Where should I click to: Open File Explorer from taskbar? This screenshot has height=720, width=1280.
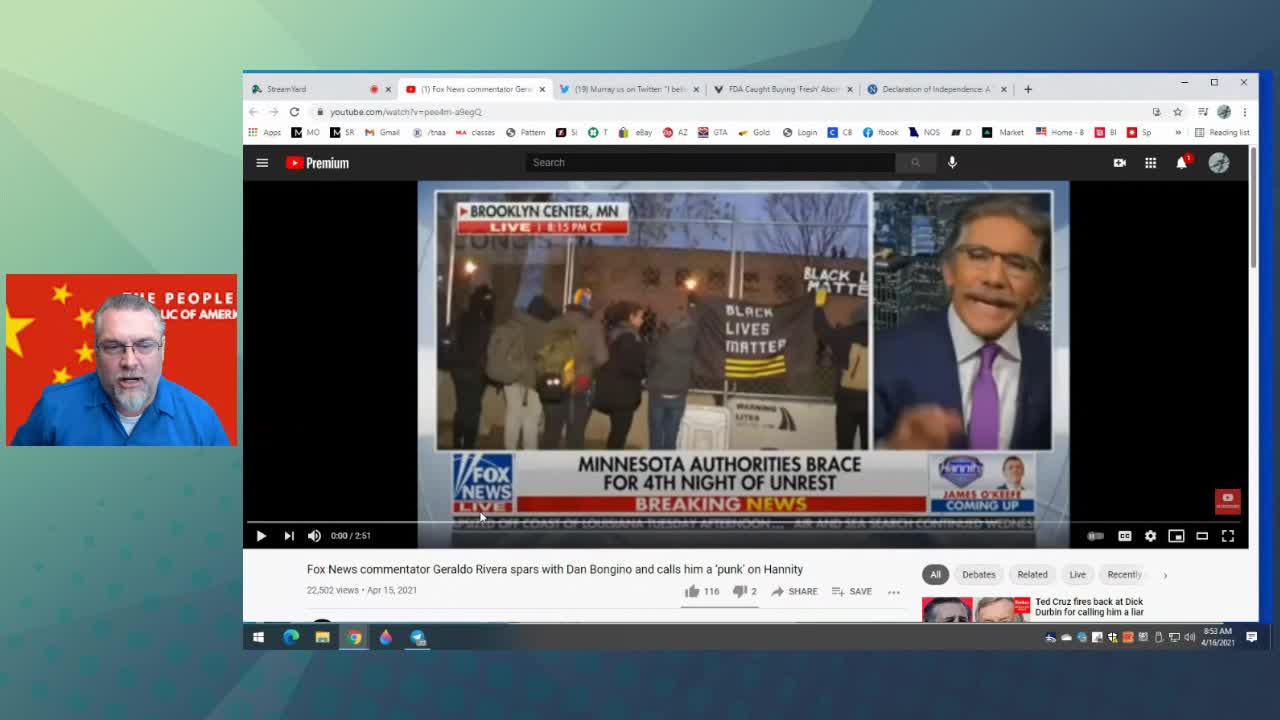[x=323, y=637]
